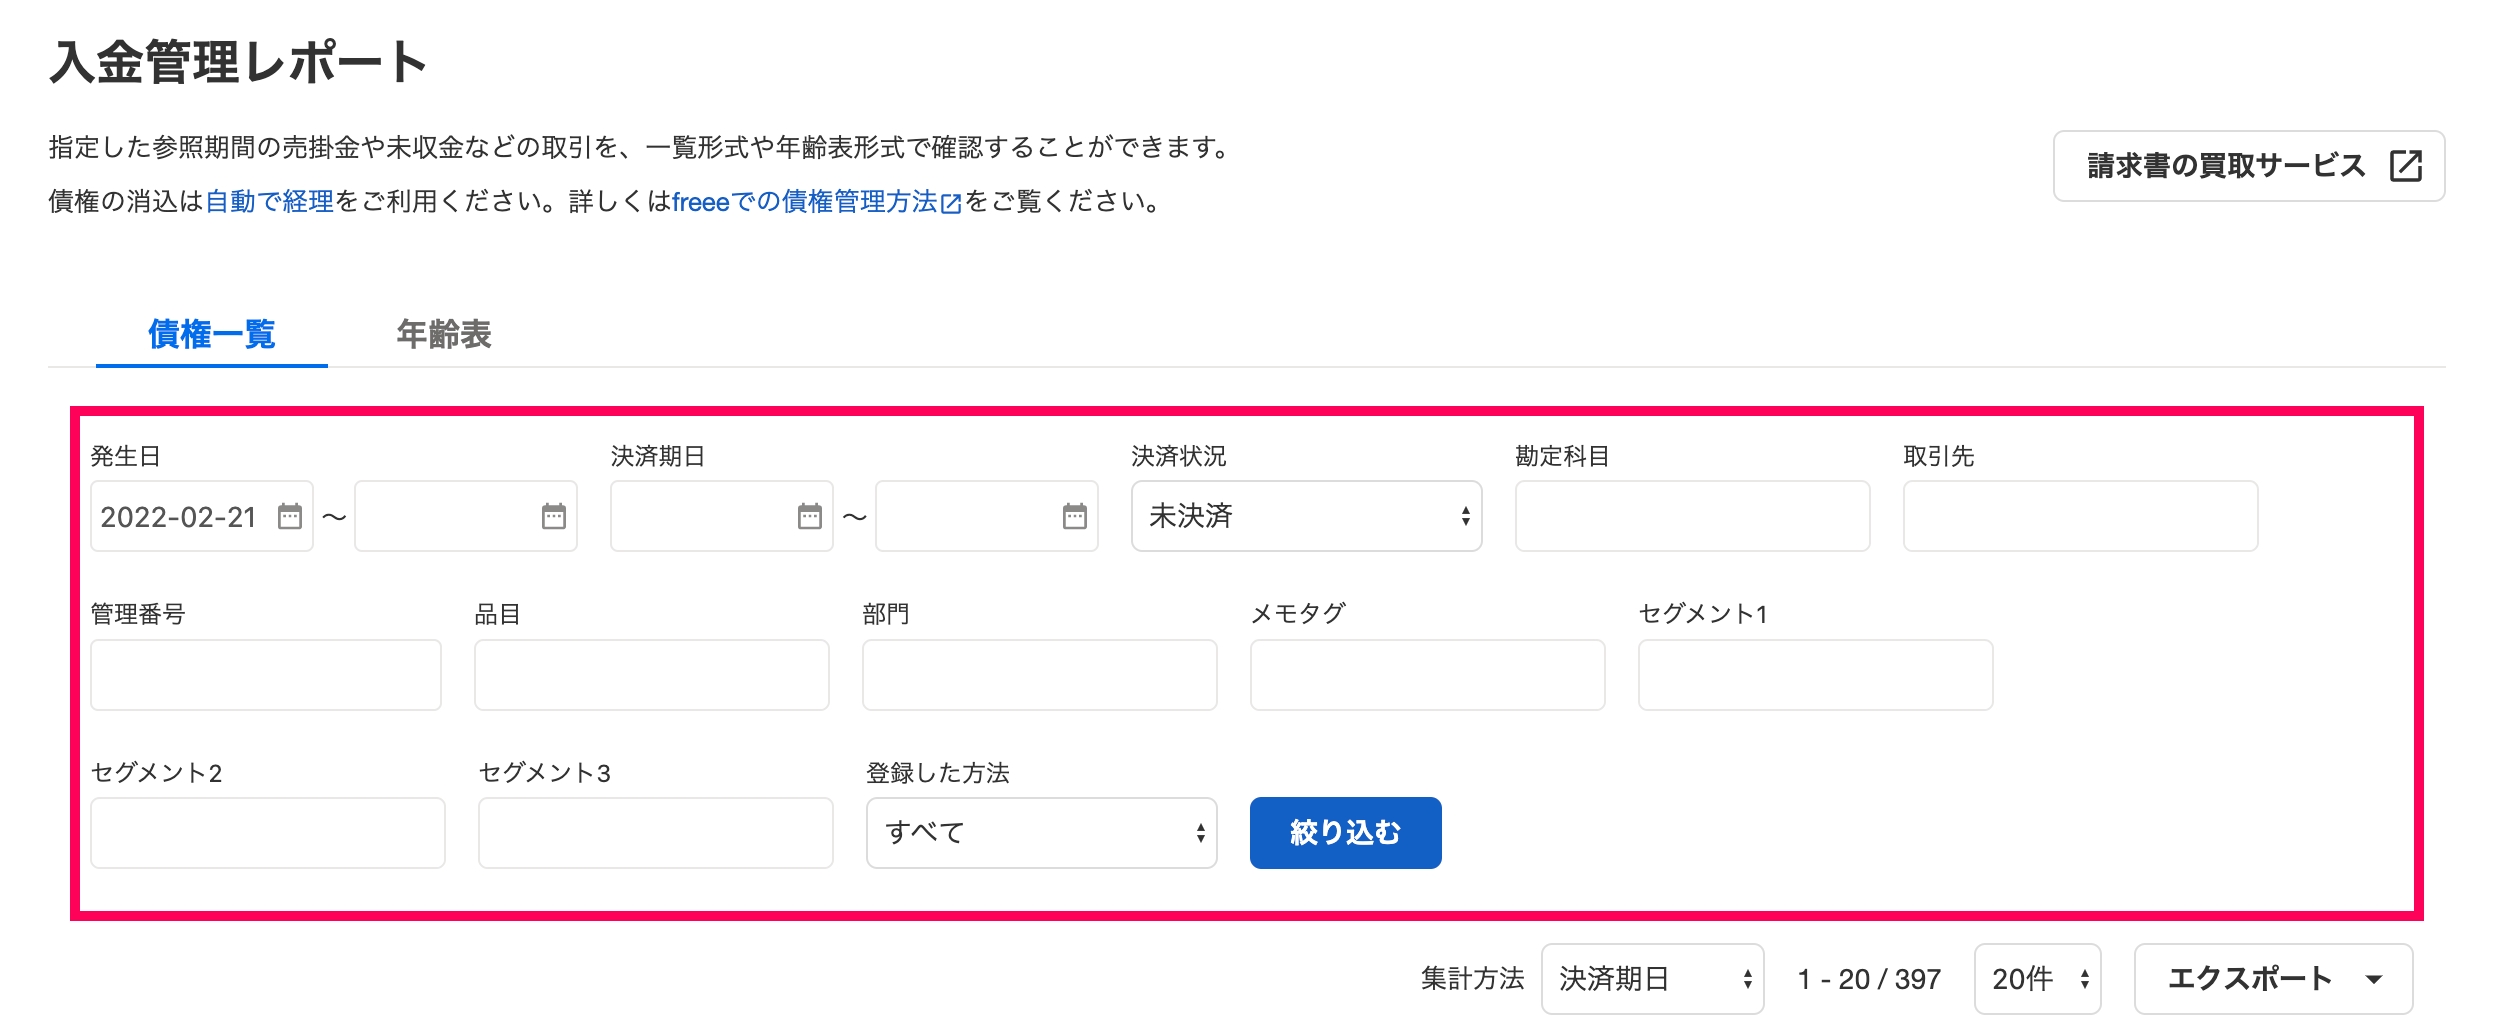This screenshot has height=1028, width=2494.
Task: Click the 部門 input field
Action: coord(1040,675)
